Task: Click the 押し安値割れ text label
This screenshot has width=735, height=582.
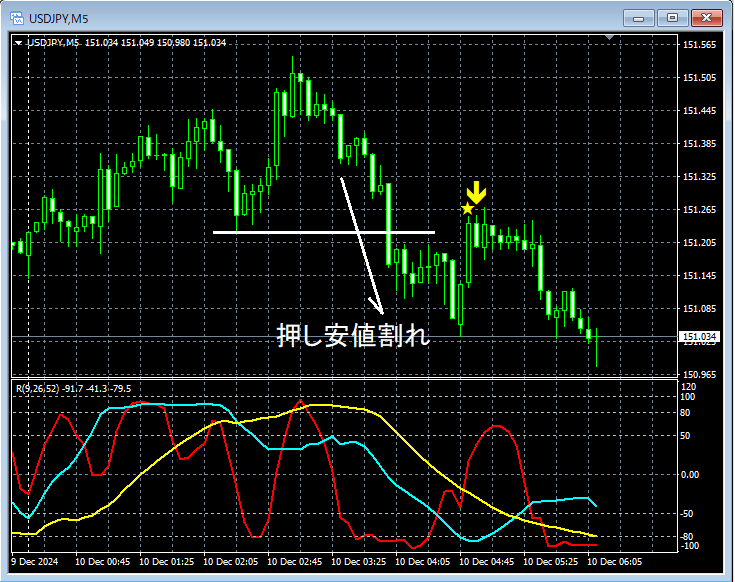Action: point(353,336)
